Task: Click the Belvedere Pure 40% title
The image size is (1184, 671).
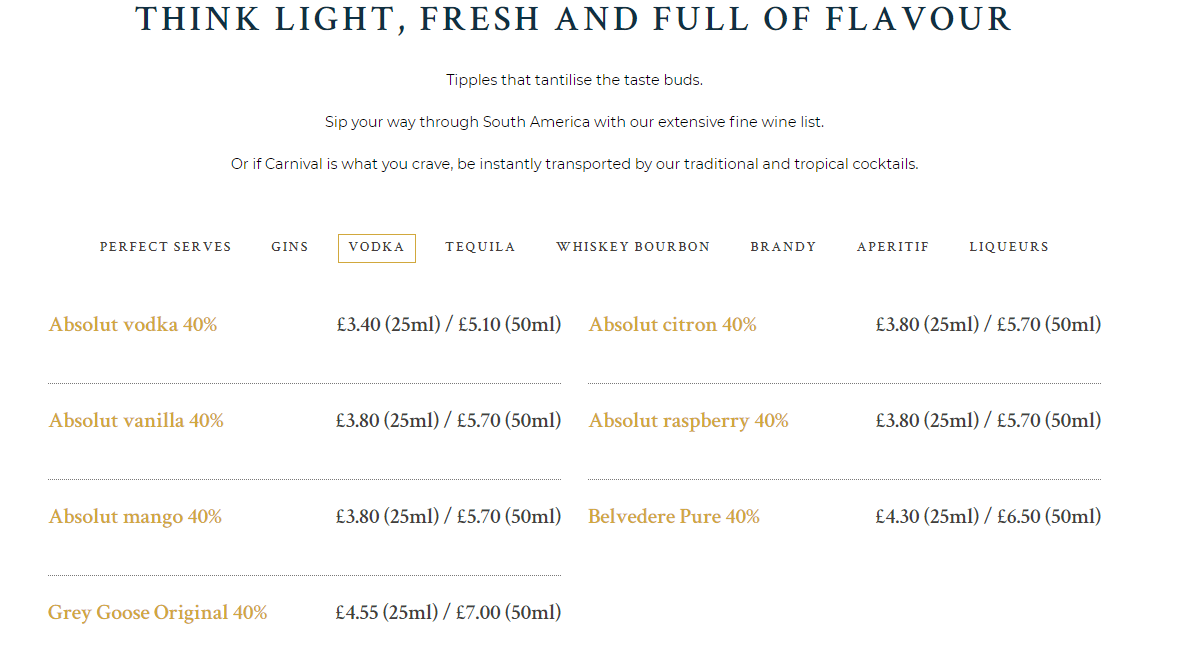Action: [674, 516]
